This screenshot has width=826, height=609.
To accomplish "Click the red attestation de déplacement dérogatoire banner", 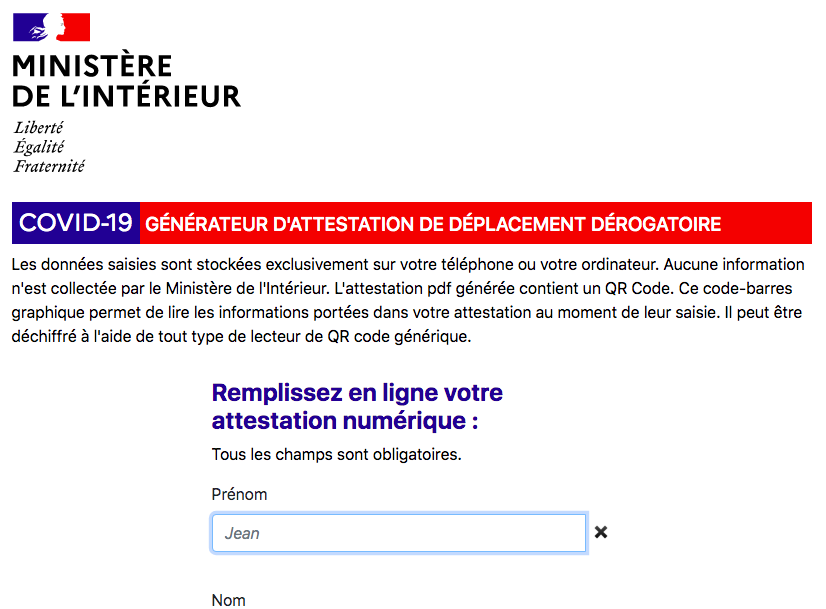I will click(x=476, y=223).
